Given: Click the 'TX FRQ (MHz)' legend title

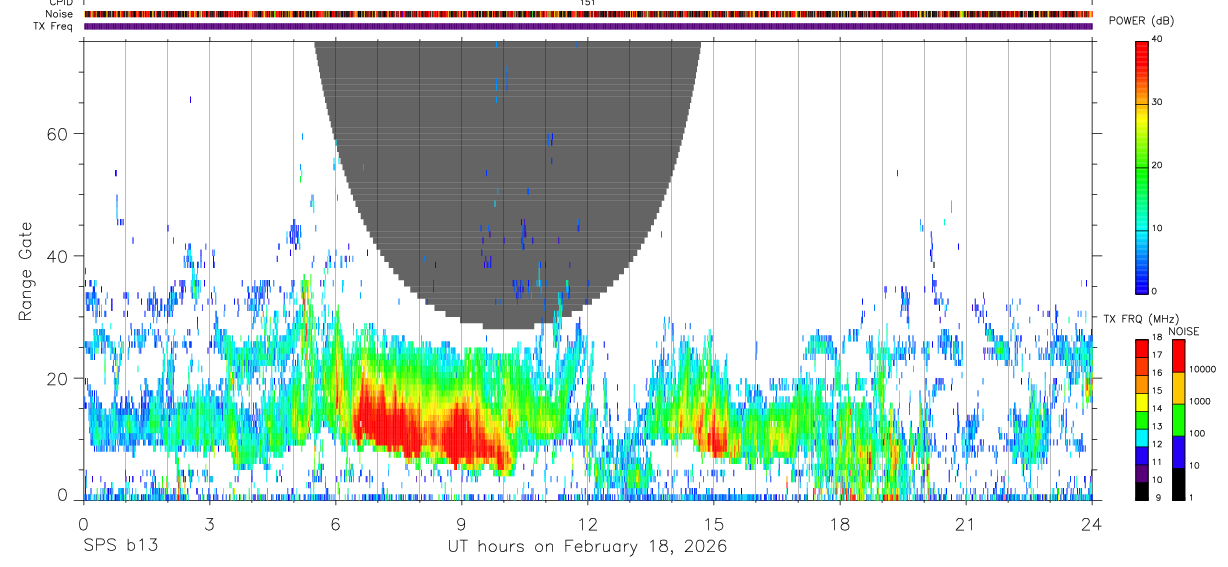Looking at the screenshot, I should 1140,318.
